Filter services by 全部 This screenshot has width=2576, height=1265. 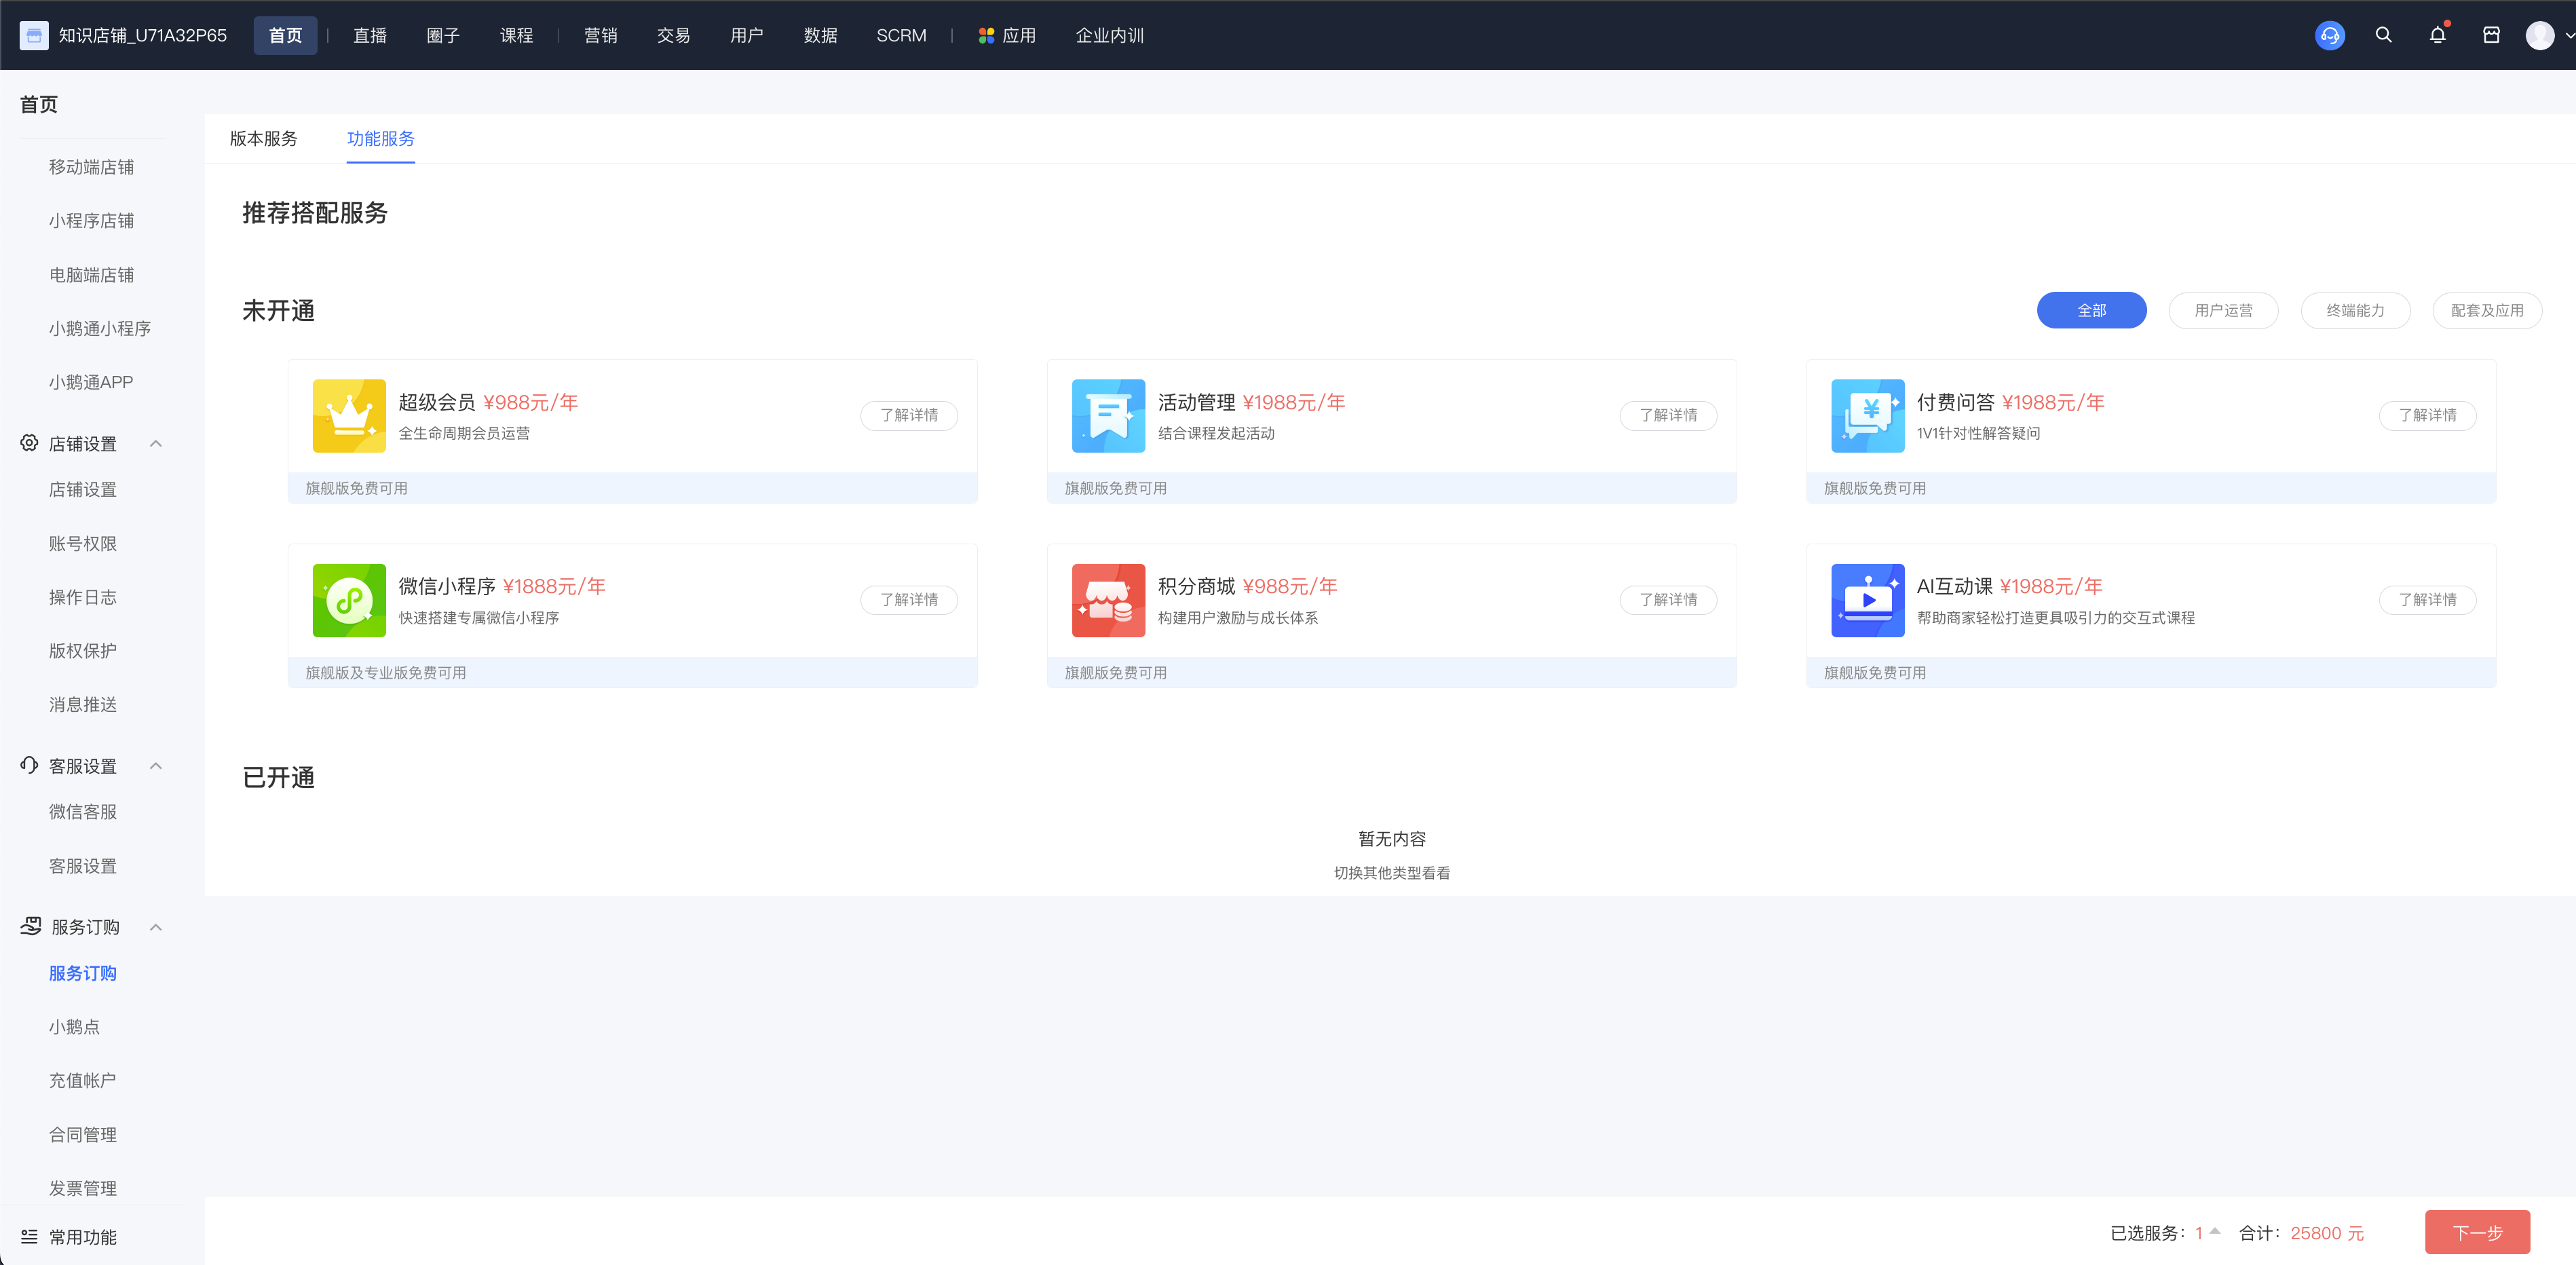pyautogui.click(x=2091, y=310)
